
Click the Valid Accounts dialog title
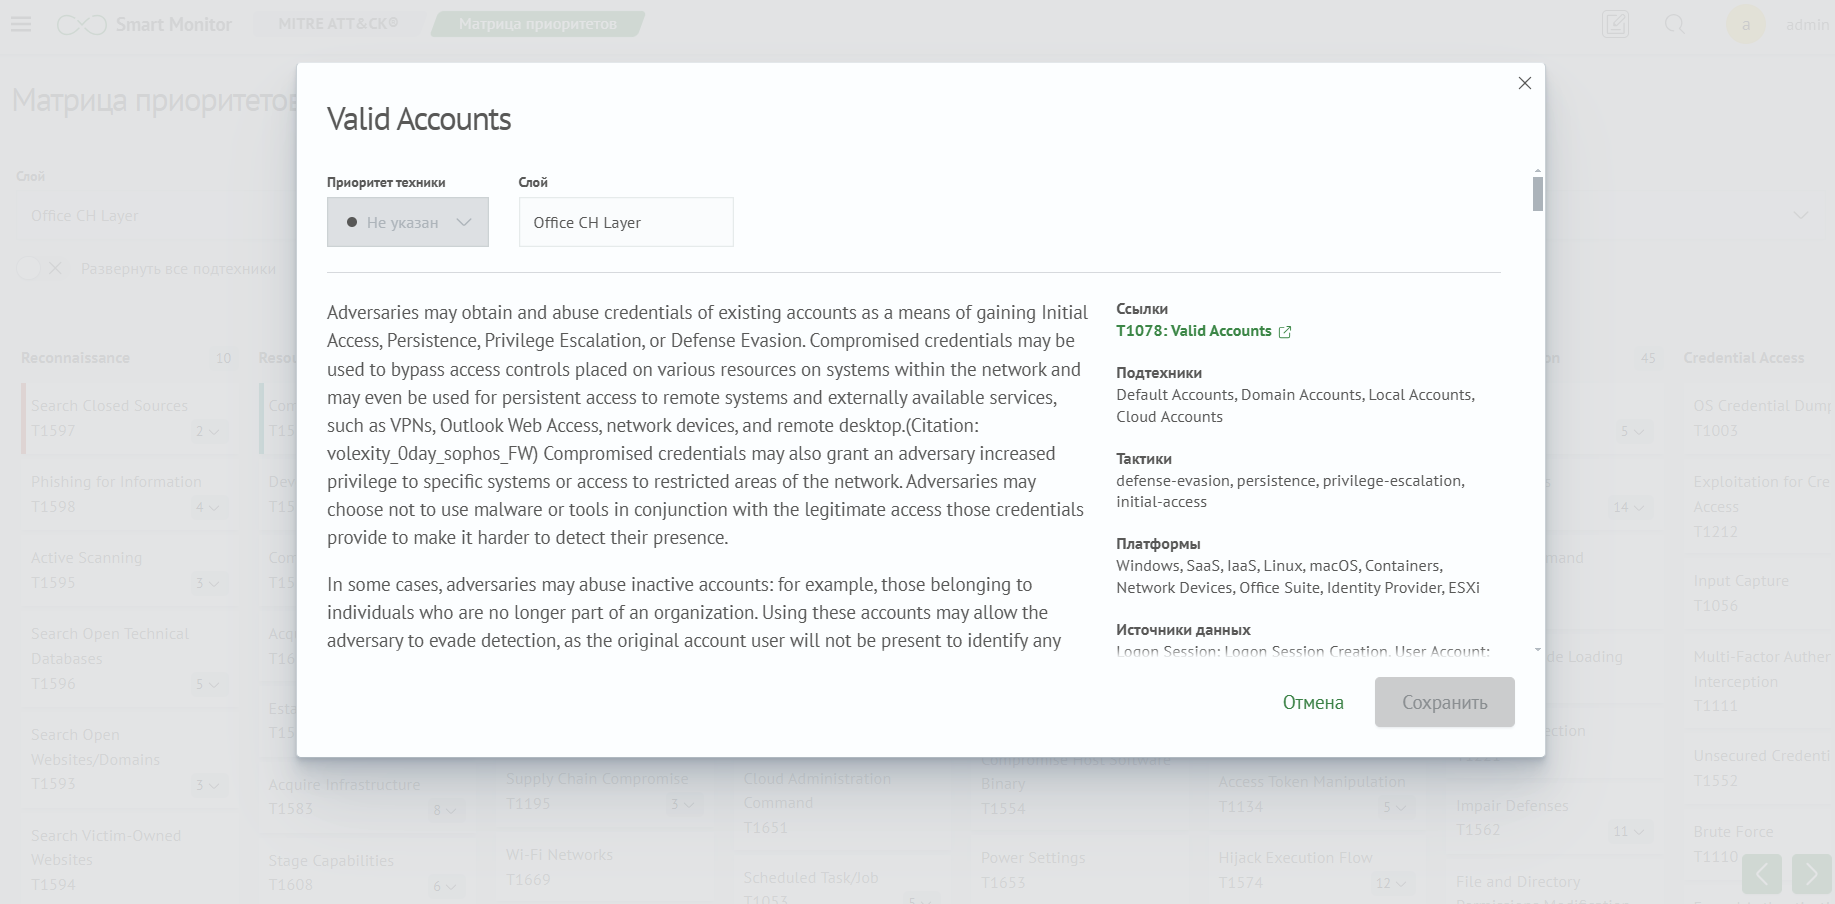[x=419, y=119]
